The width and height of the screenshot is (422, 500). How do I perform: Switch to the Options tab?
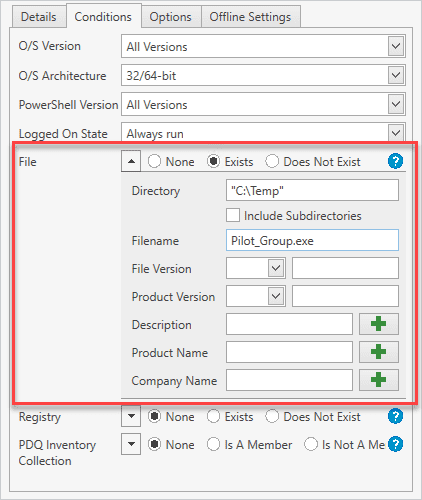[x=170, y=17]
